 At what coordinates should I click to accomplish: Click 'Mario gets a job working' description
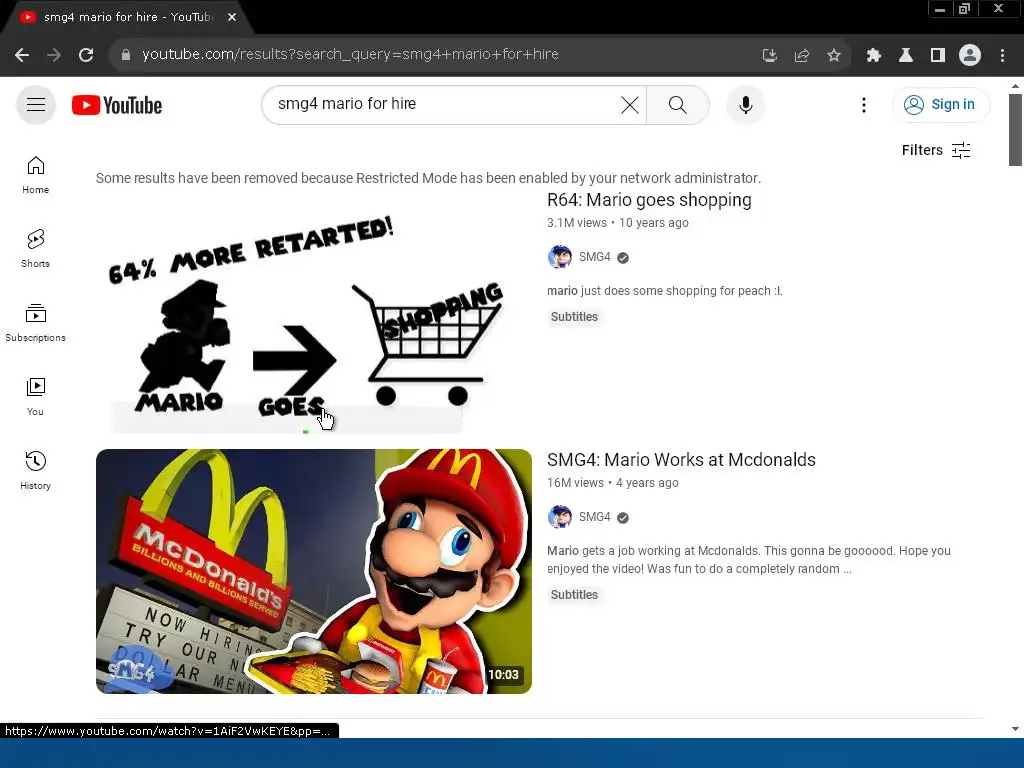click(x=748, y=560)
